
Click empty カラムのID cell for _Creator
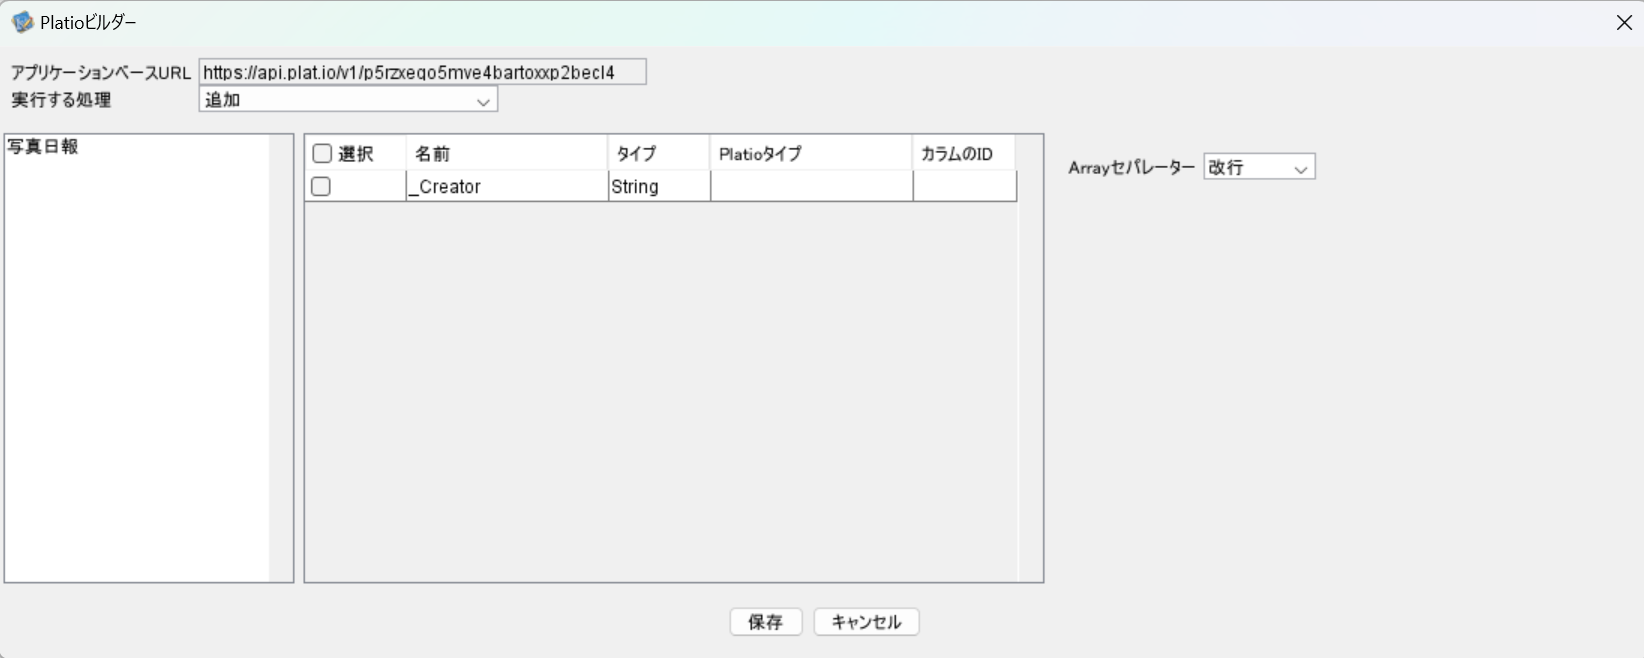(964, 187)
